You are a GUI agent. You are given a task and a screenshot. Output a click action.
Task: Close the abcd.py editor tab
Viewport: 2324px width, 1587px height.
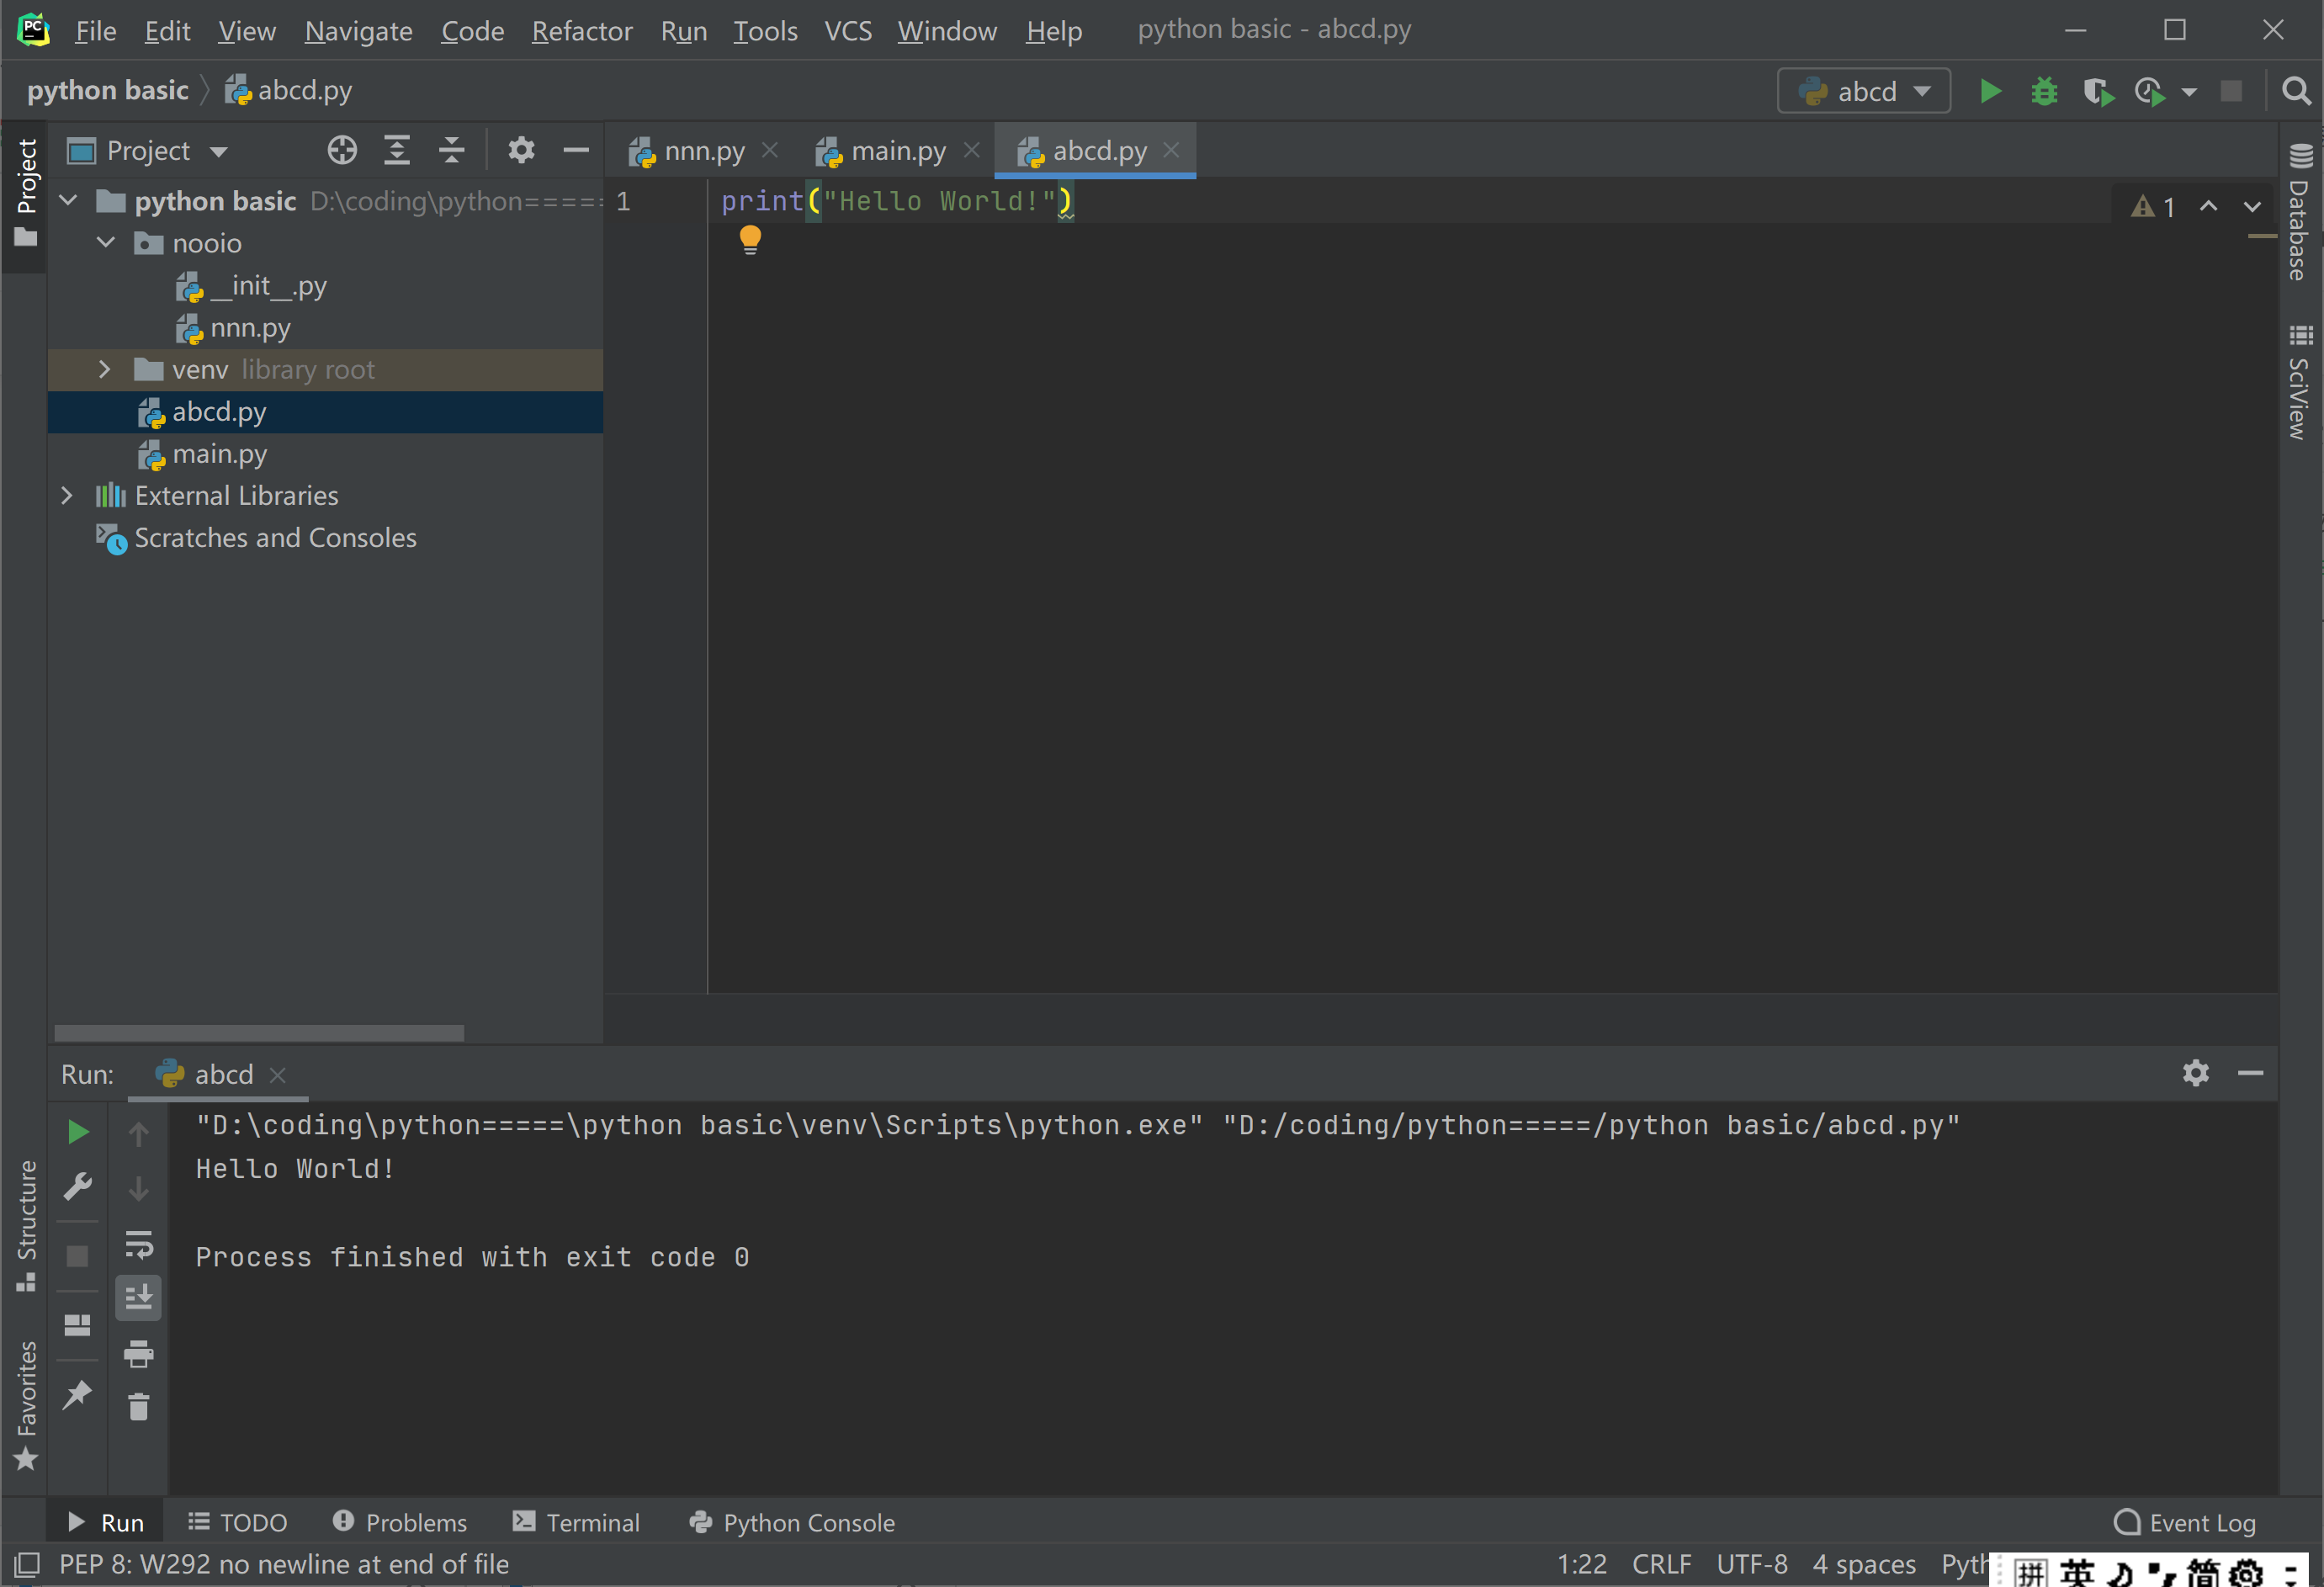[1172, 150]
